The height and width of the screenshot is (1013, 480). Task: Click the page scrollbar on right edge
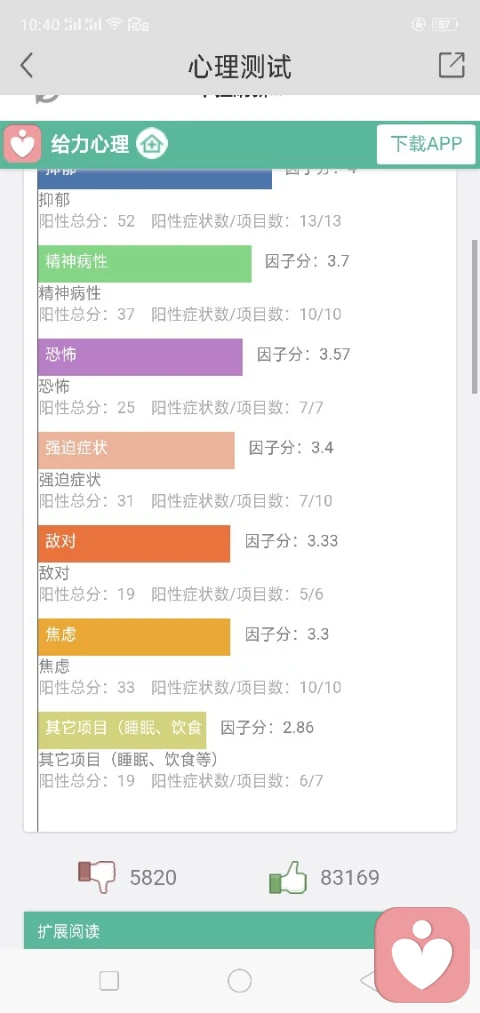coord(475,315)
